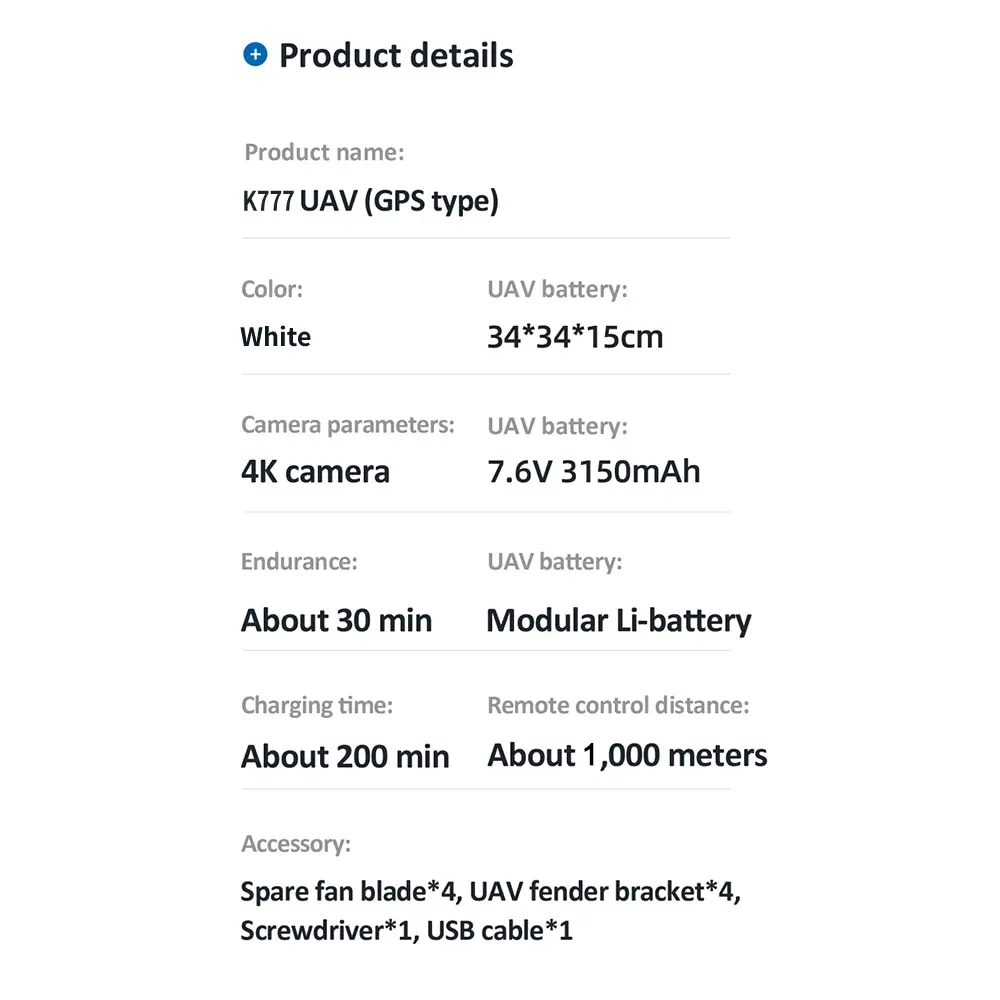
Task: Select the Product details heading
Action: (396, 55)
